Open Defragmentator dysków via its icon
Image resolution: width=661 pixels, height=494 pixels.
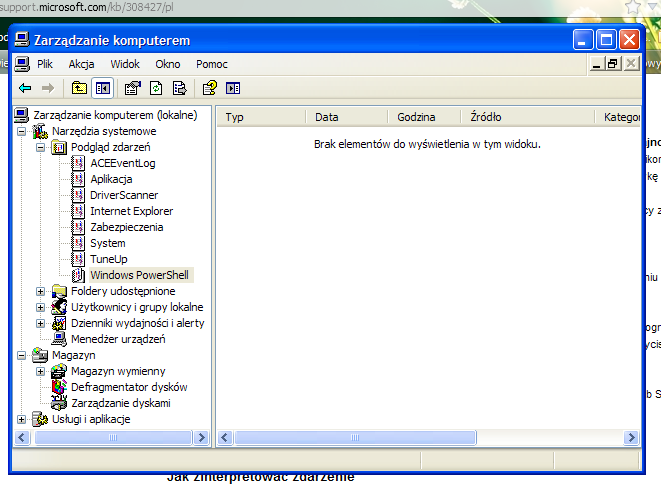coord(59,387)
